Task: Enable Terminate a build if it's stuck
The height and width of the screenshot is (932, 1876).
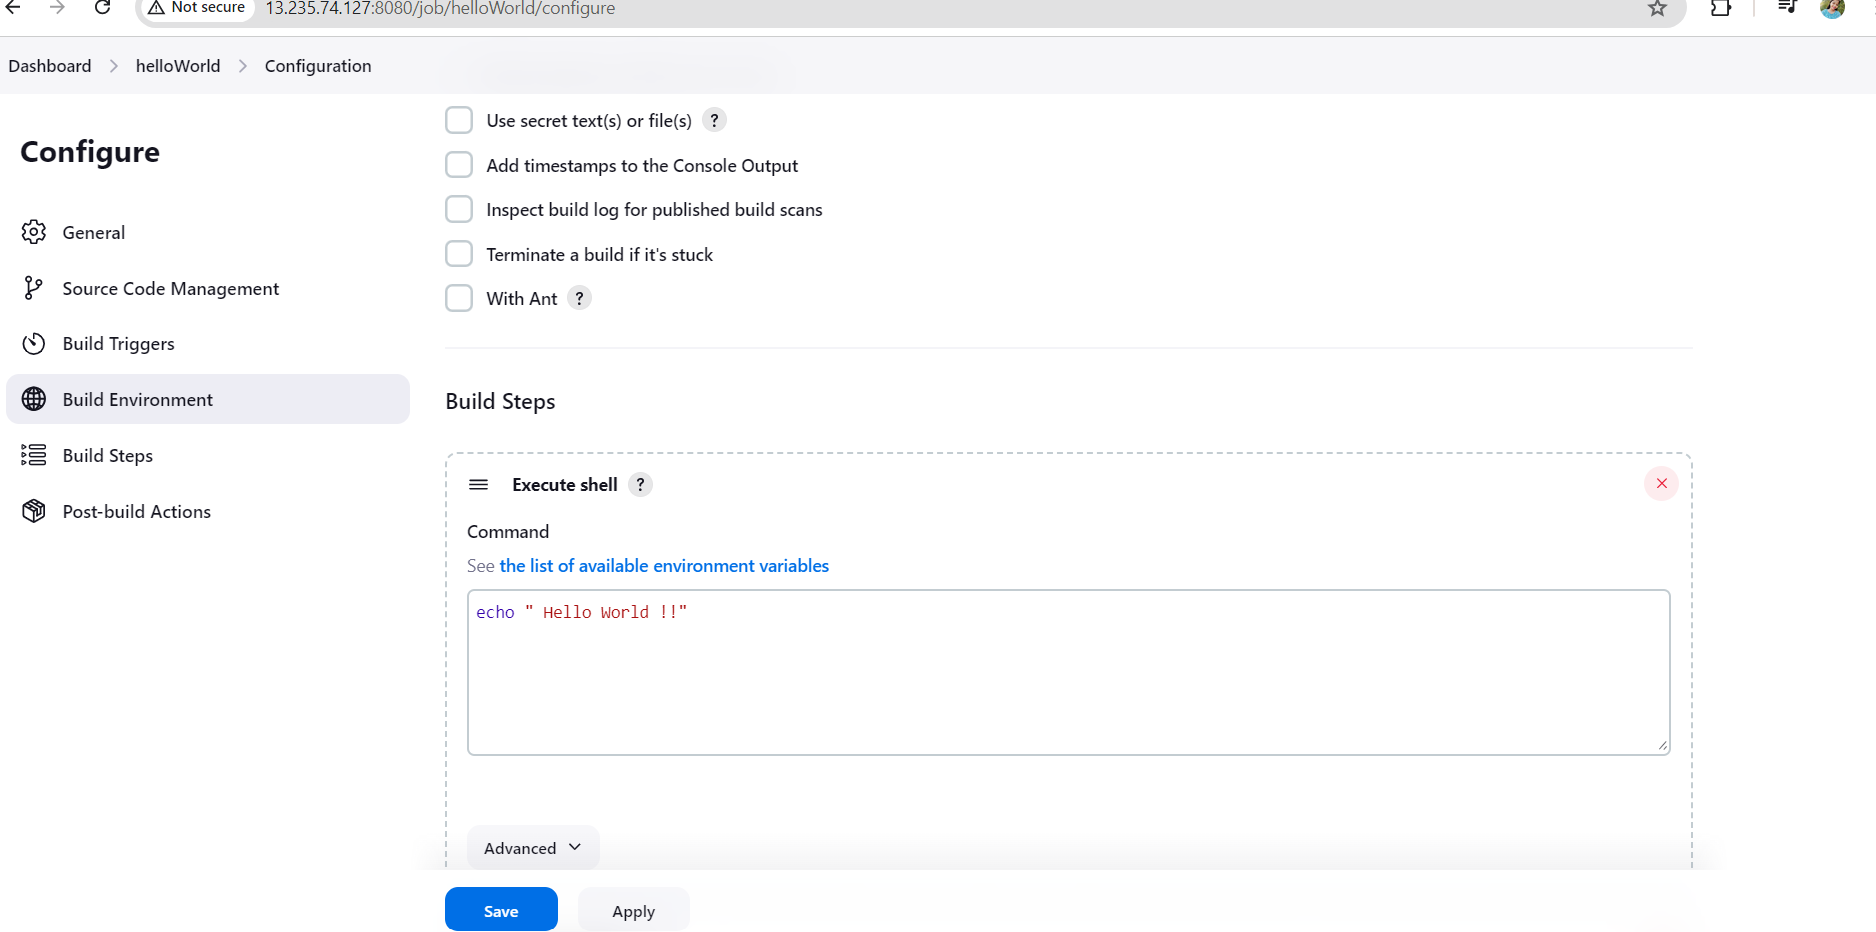Action: (459, 254)
